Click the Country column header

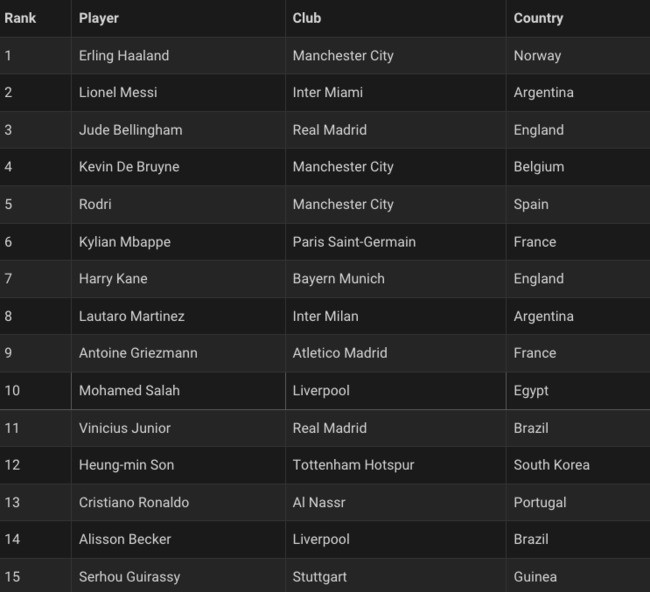pos(538,18)
